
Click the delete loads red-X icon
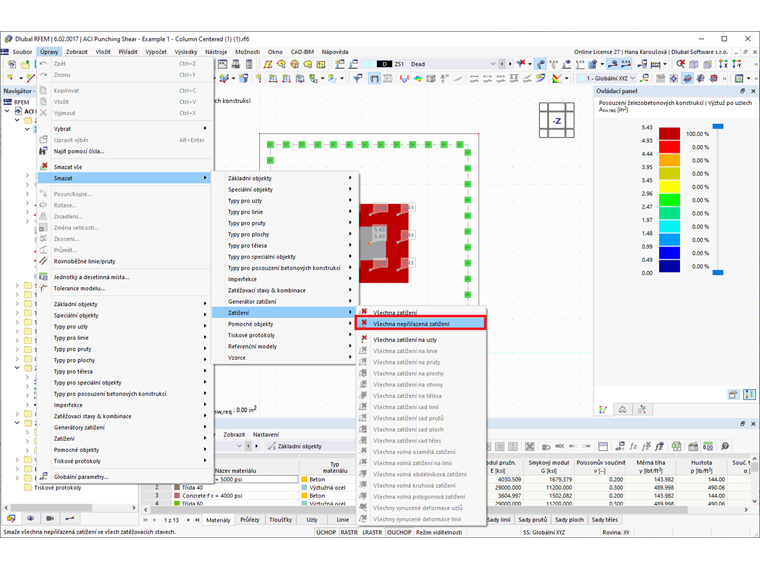521,63
